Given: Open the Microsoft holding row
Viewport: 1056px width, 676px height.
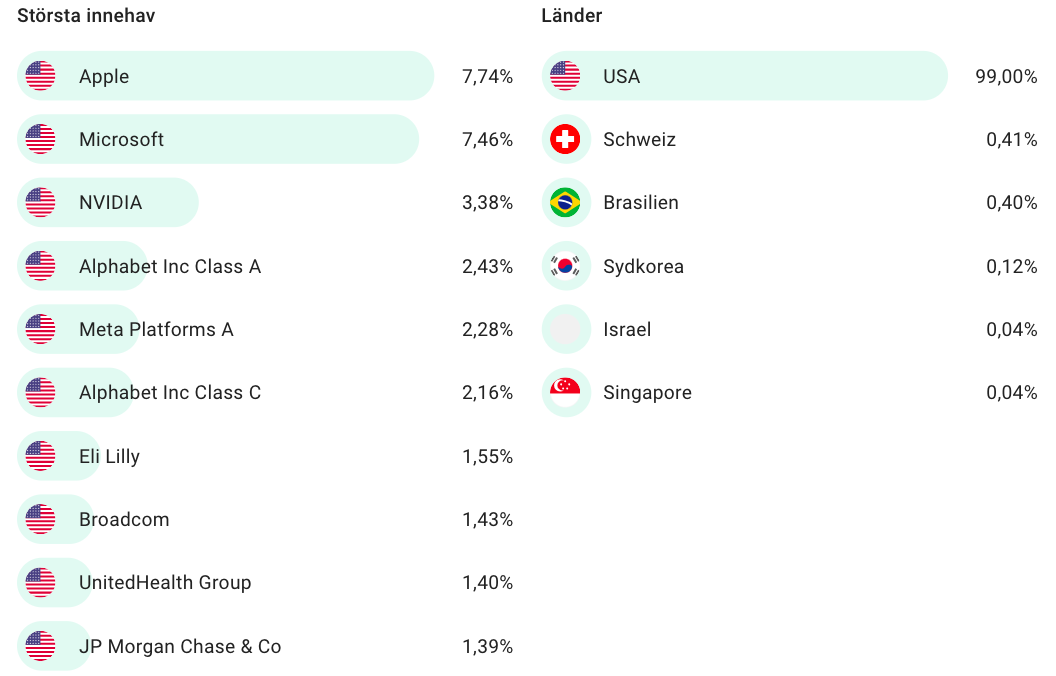Looking at the screenshot, I should (x=121, y=140).
